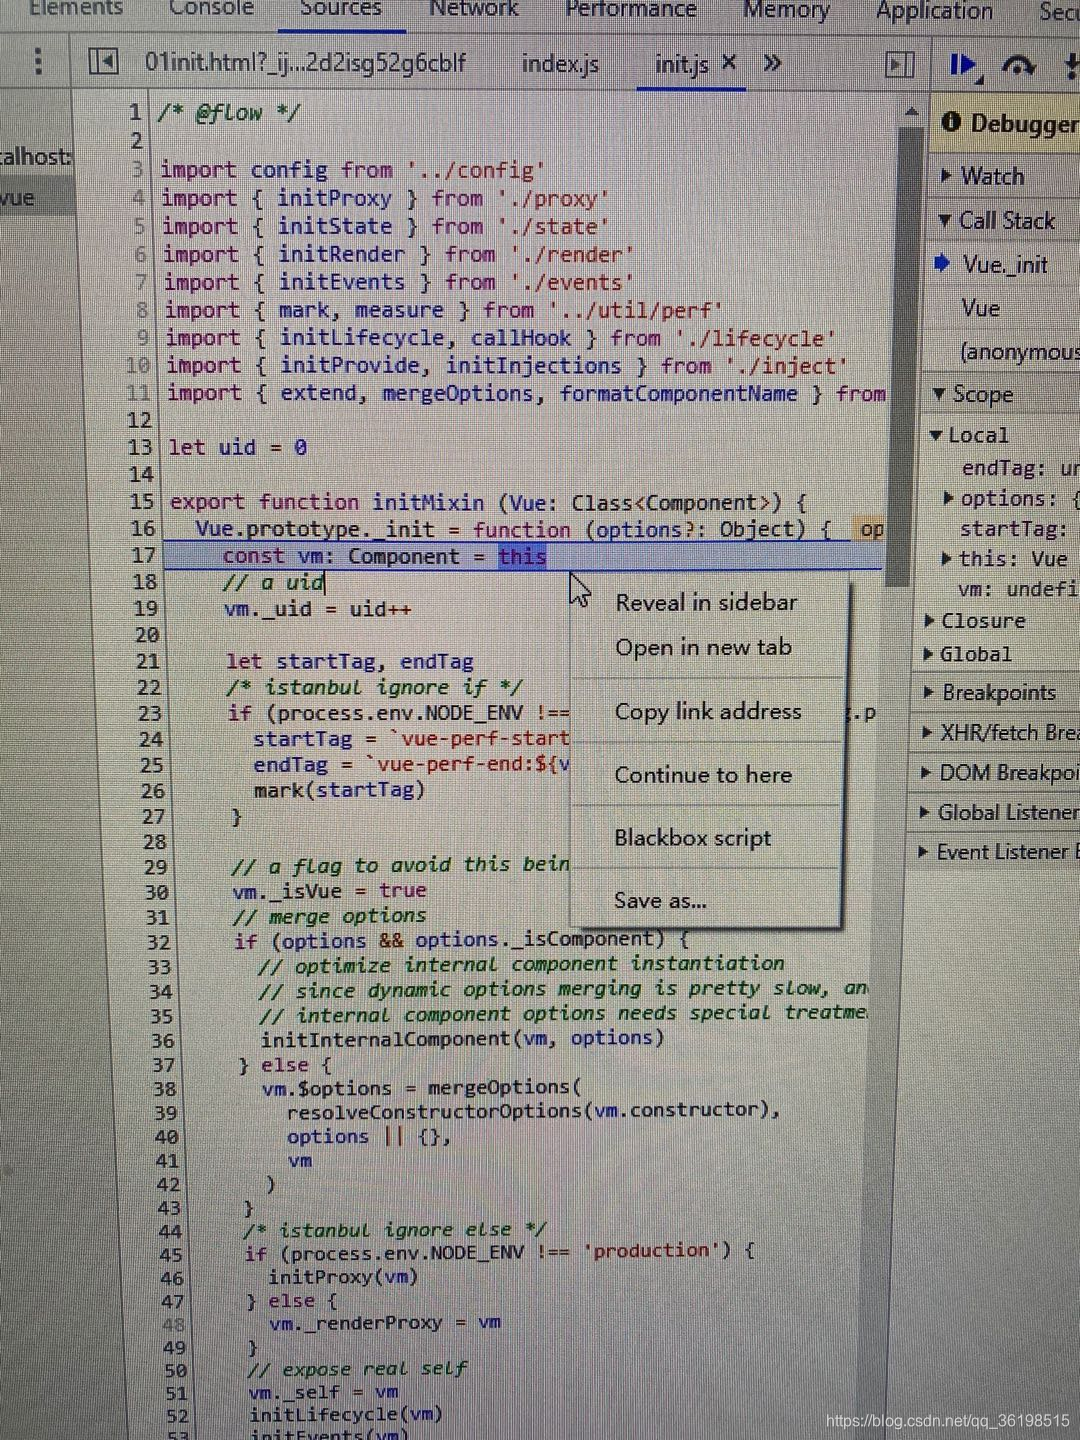Click the startTag variable in Local scope
Viewport: 1080px width, 1440px height.
1012,528
